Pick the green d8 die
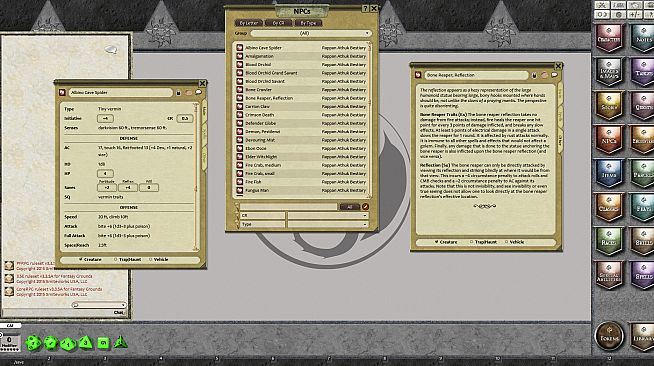 pos(86,343)
